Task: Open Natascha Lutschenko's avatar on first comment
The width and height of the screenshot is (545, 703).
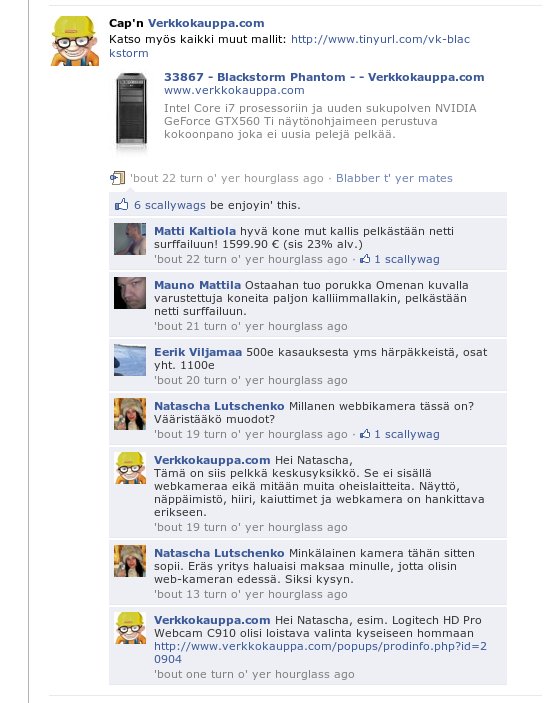Action: [x=130, y=414]
